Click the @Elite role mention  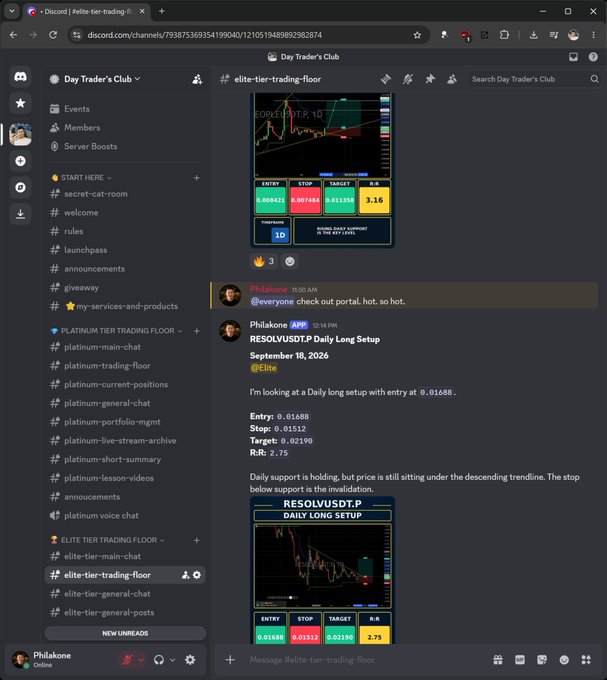tap(264, 368)
